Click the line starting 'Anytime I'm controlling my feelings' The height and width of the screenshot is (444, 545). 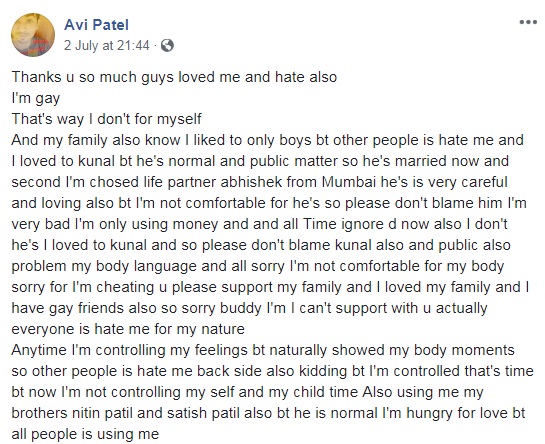263,350
